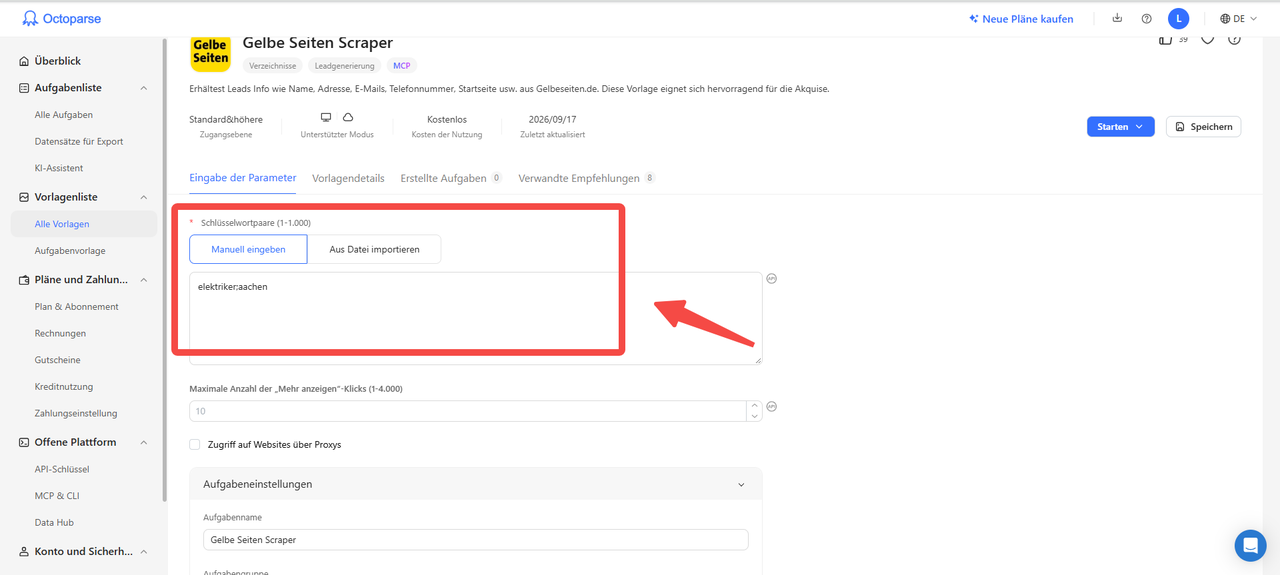Click the Aufgabenname input field
This screenshot has width=1280, height=575.
476,540
